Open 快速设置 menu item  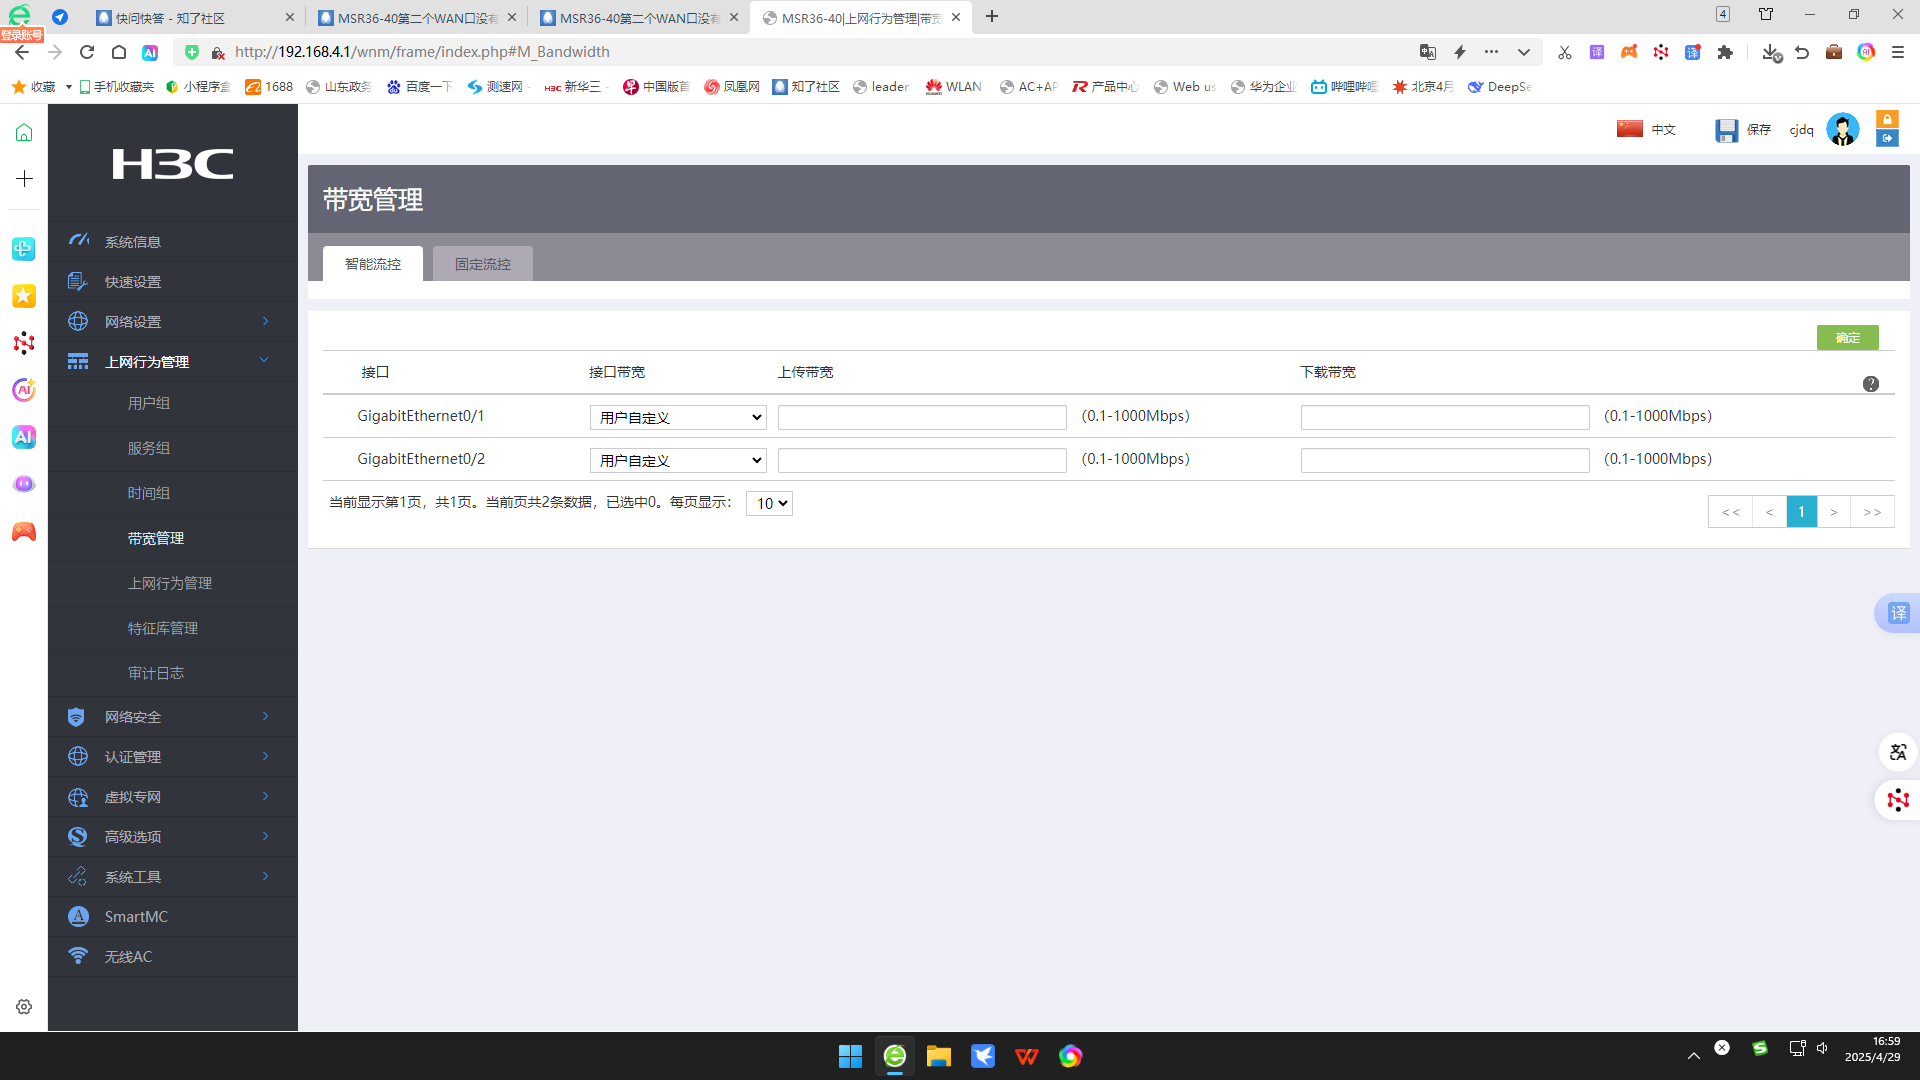pos(132,282)
